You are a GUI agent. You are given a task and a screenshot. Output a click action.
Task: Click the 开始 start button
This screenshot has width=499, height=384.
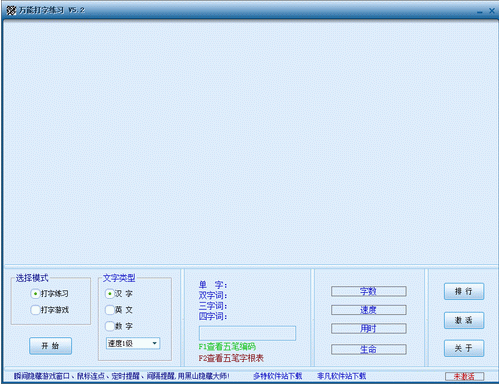click(x=50, y=346)
